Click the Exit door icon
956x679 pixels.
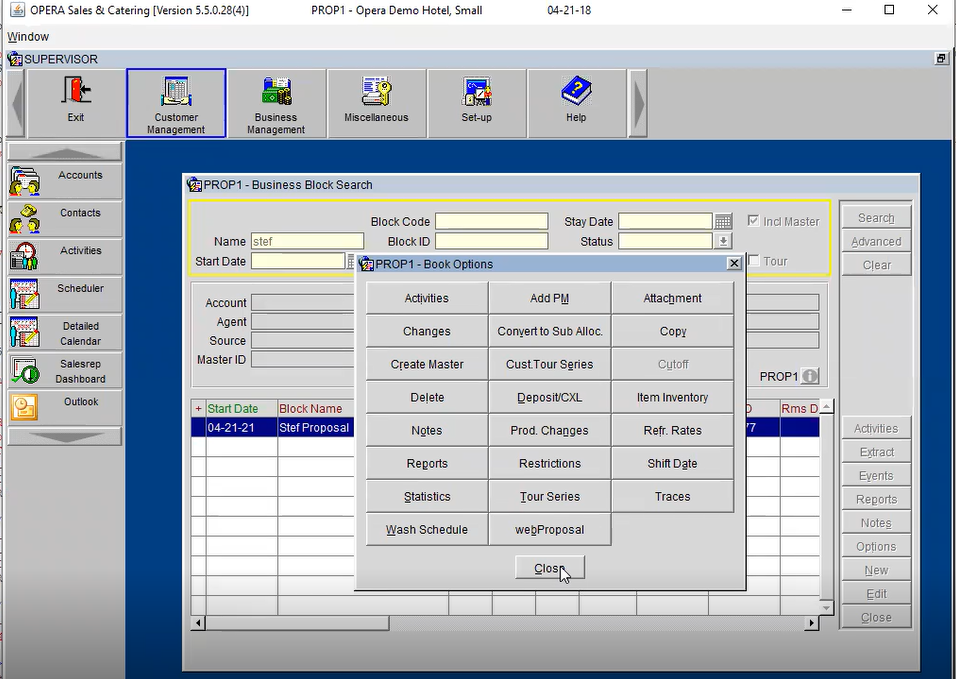click(76, 91)
